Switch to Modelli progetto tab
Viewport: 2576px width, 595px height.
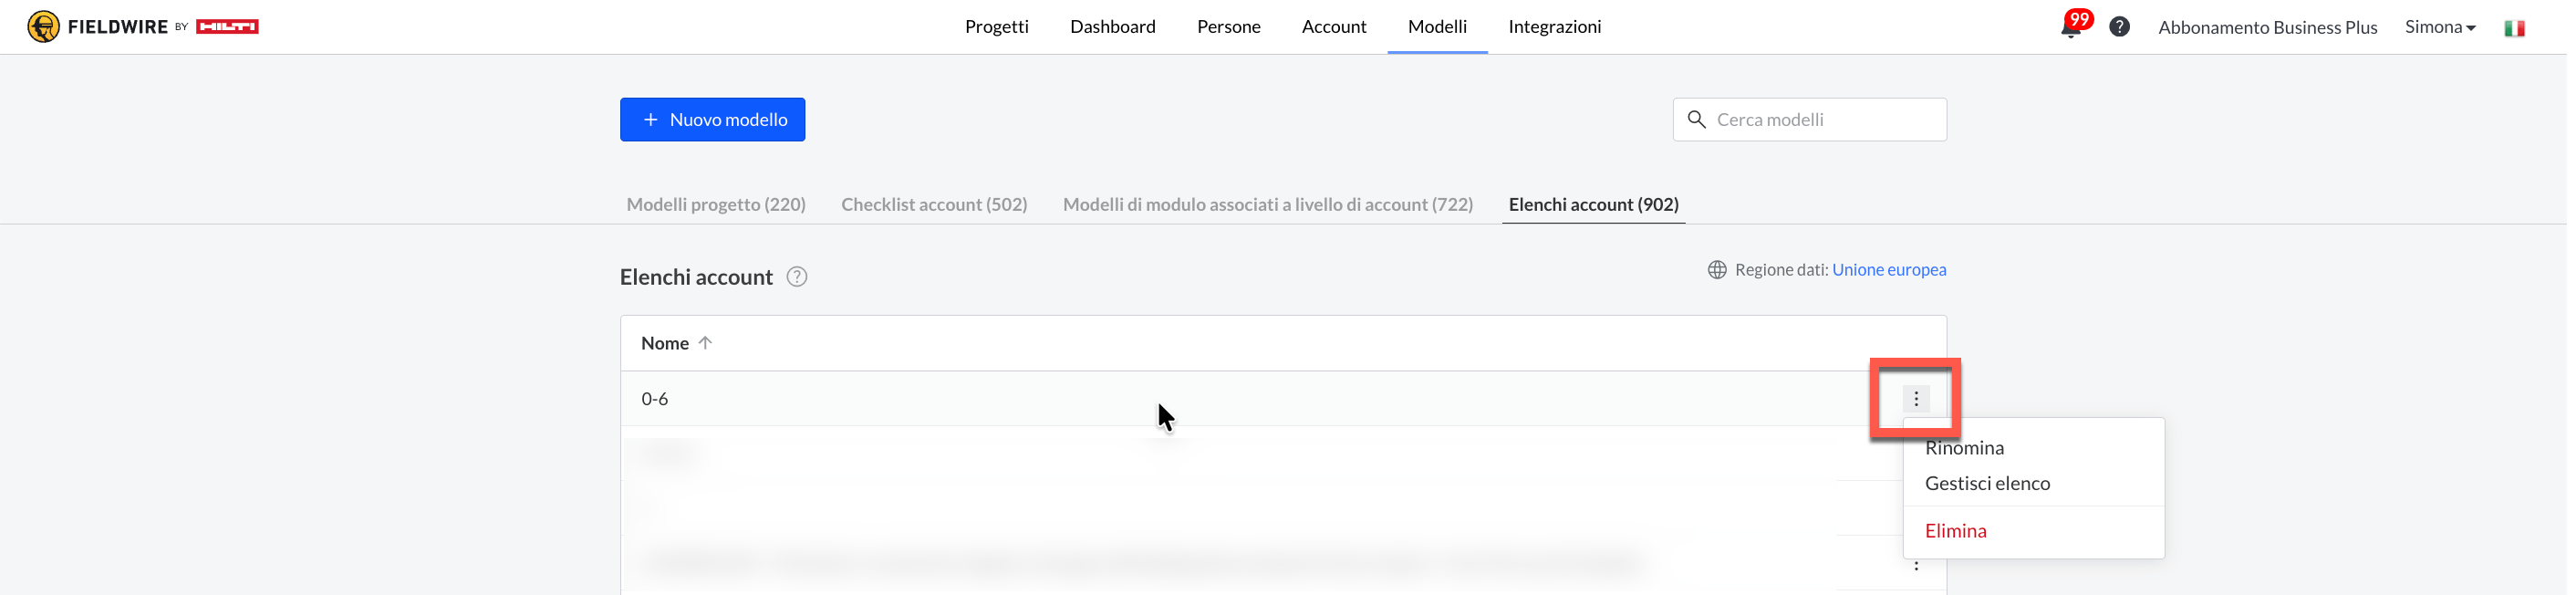click(x=716, y=205)
